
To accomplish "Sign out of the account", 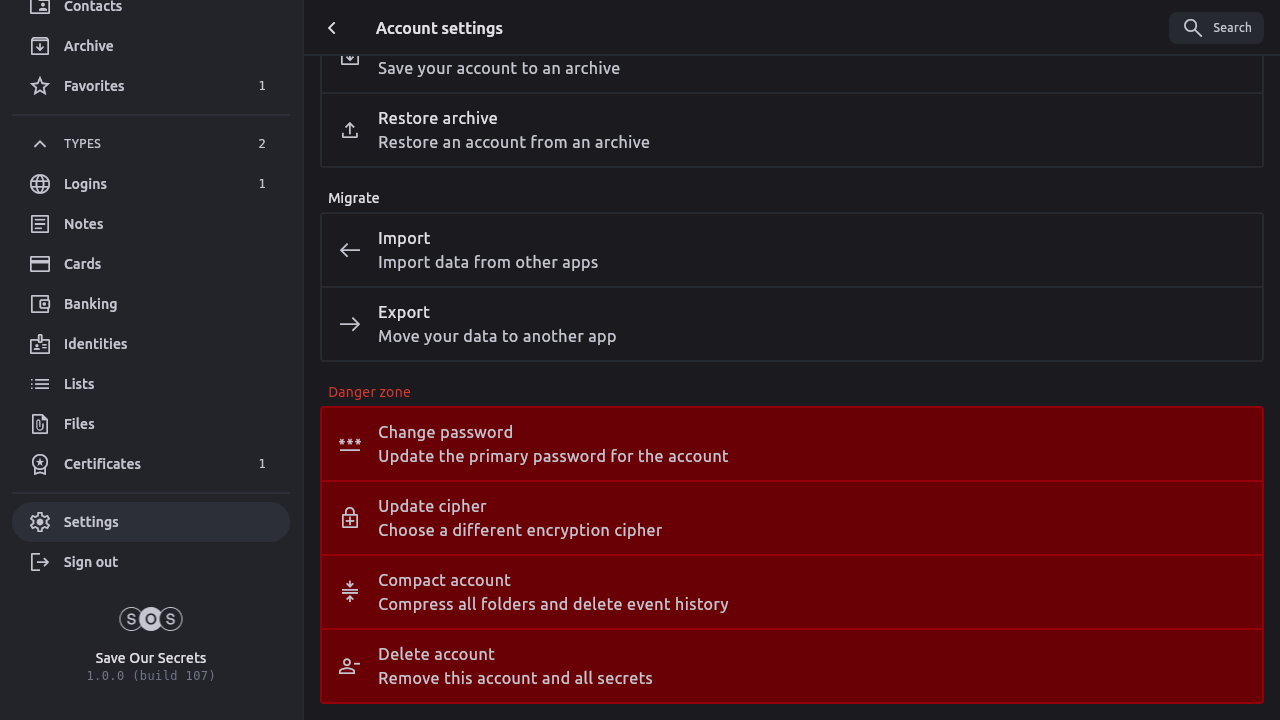I will pyautogui.click(x=91, y=562).
